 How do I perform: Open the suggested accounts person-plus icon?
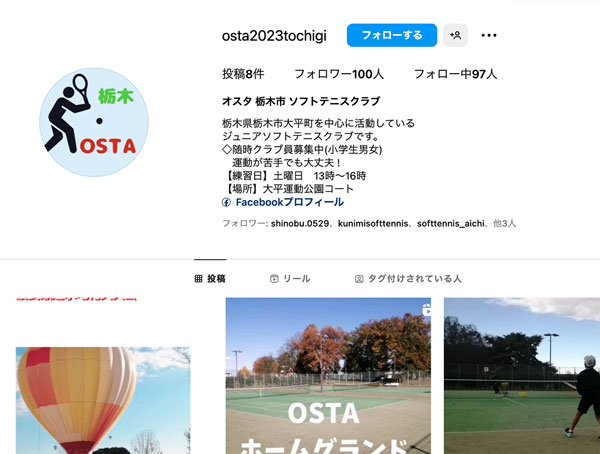point(455,35)
